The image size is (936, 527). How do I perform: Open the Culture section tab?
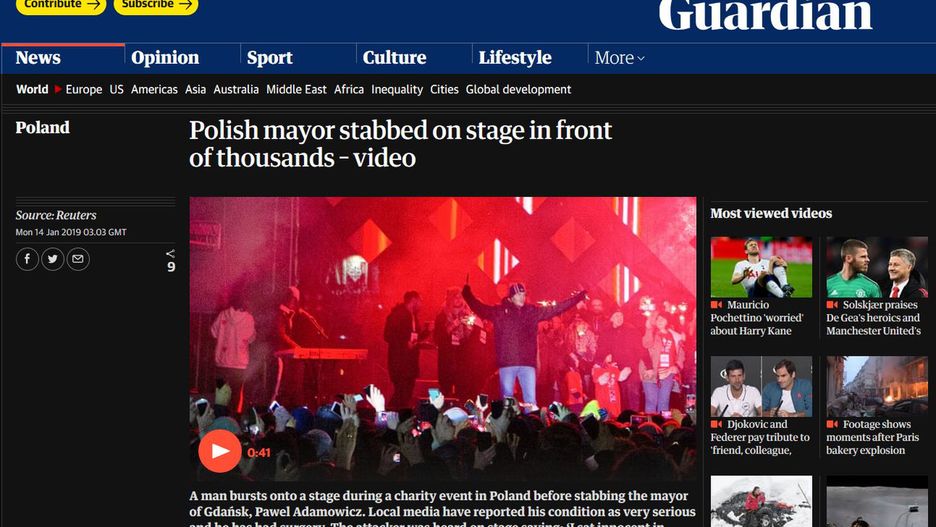pyautogui.click(x=395, y=58)
